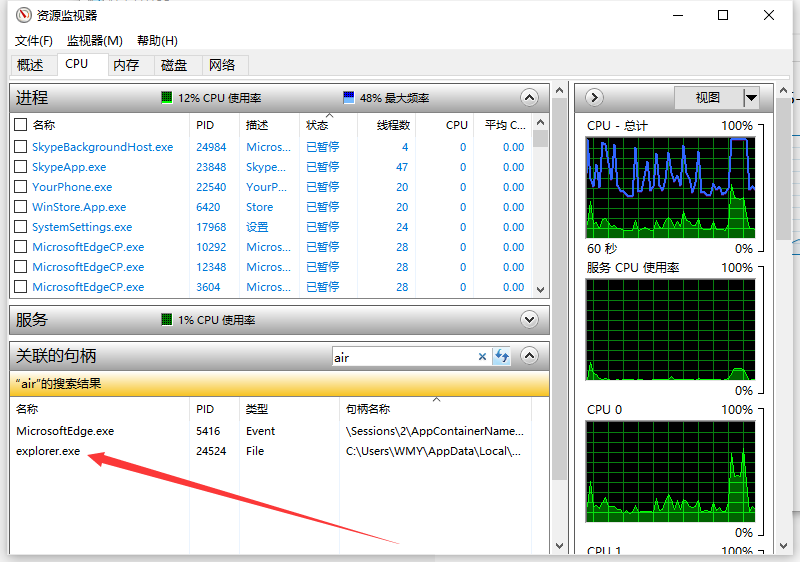Collapse the graph pane with arrow button
Screen dimensions: 800x562
[x=594, y=97]
